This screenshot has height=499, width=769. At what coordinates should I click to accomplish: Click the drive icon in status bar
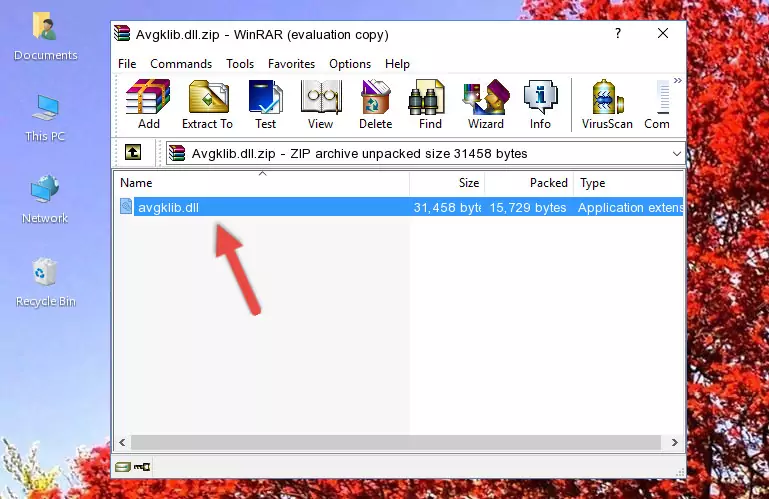click(123, 467)
